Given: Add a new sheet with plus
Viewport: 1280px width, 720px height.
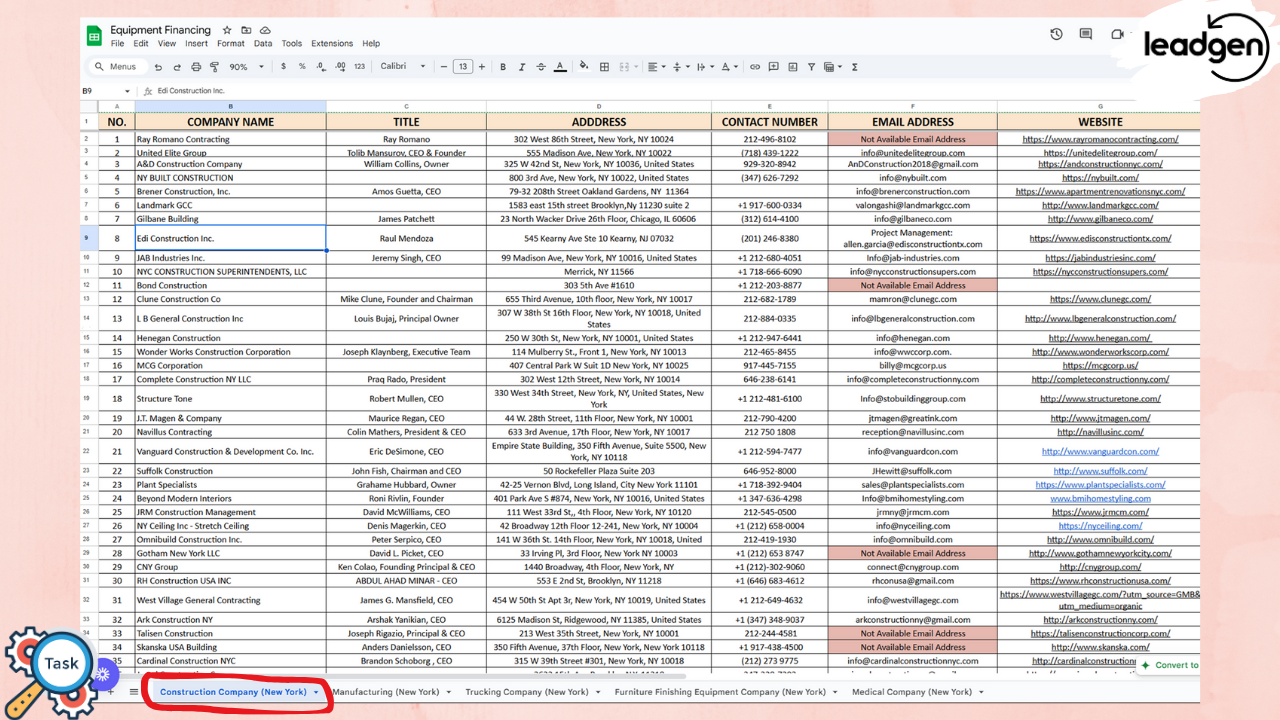Looking at the screenshot, I should [x=111, y=691].
